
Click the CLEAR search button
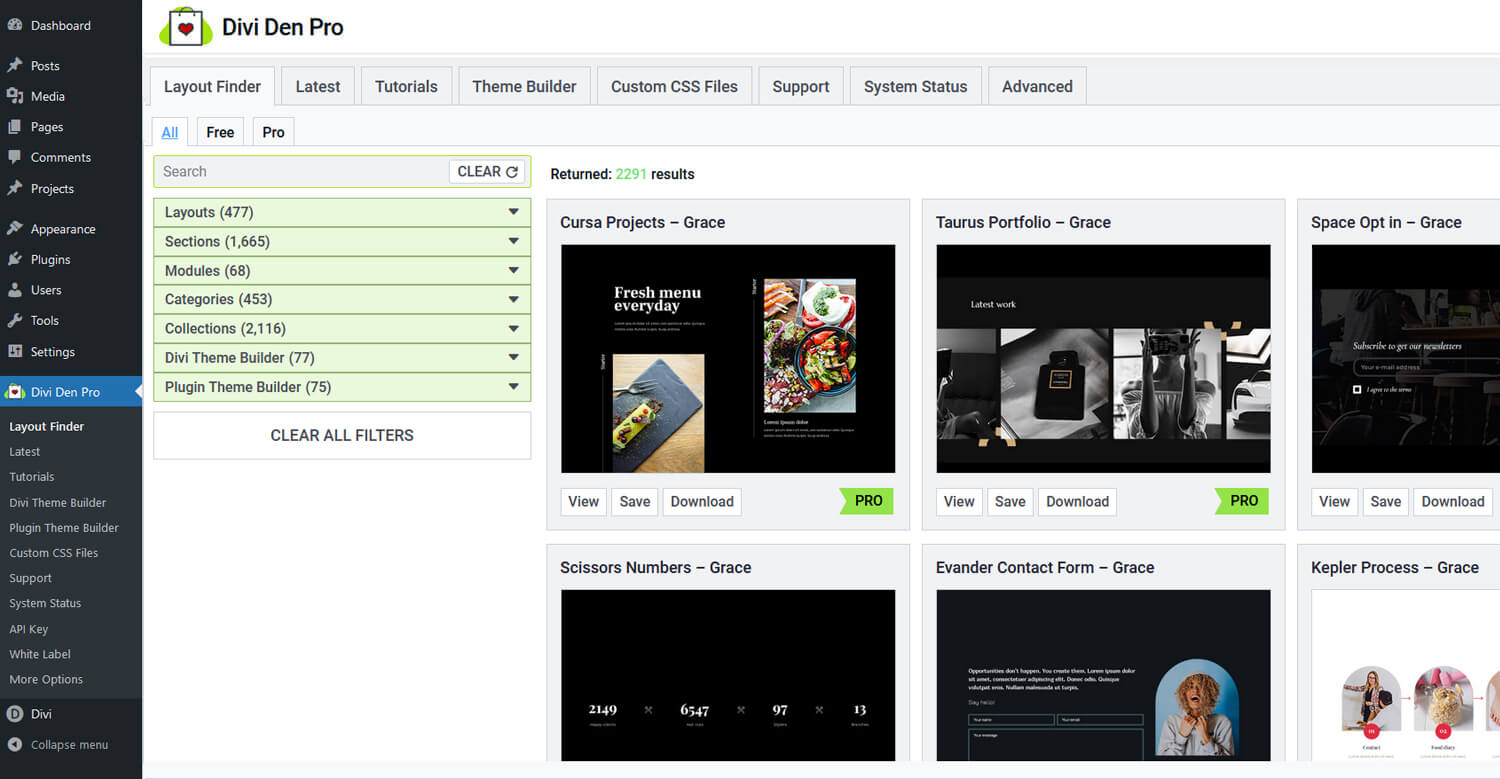pos(487,171)
